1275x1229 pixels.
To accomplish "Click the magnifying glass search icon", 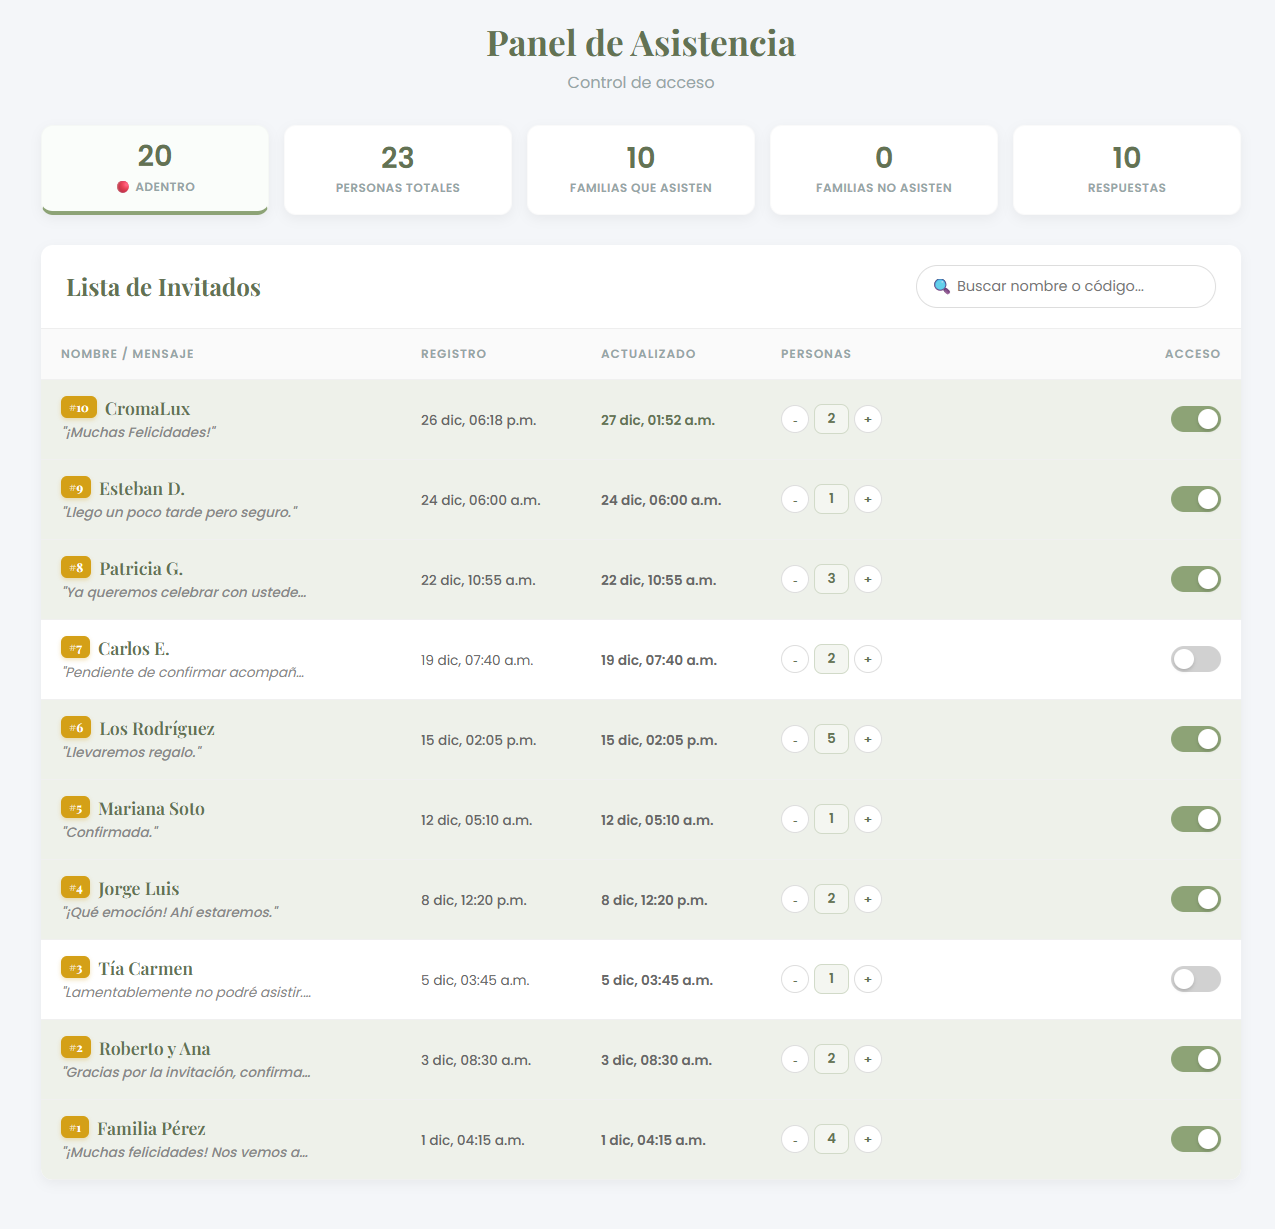I will (x=941, y=287).
